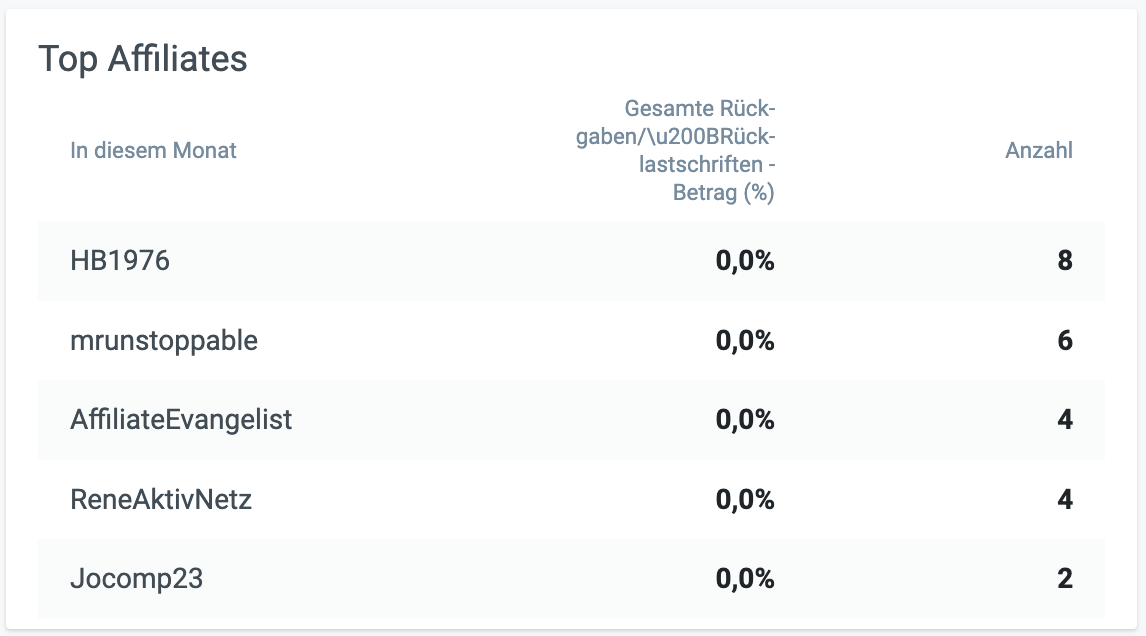Click the count 2 for Jocomp23
Screen dimensions: 1146x636
point(1064,578)
